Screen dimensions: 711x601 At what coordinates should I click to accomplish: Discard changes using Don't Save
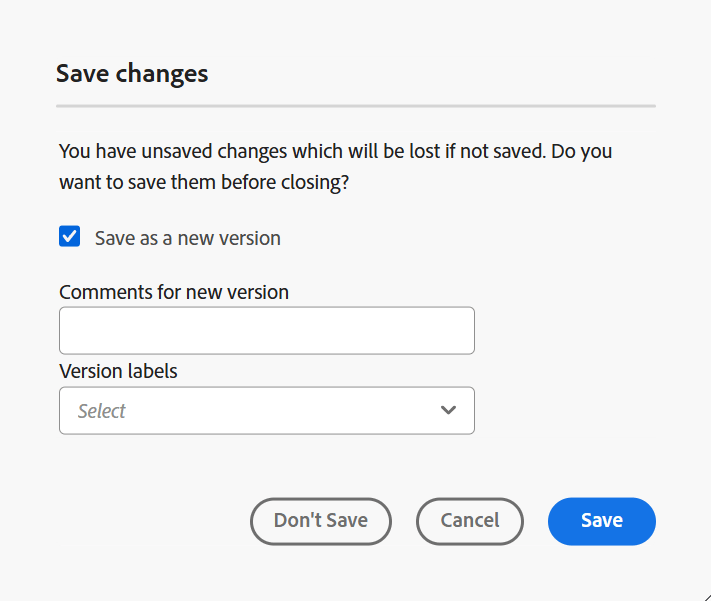point(320,520)
